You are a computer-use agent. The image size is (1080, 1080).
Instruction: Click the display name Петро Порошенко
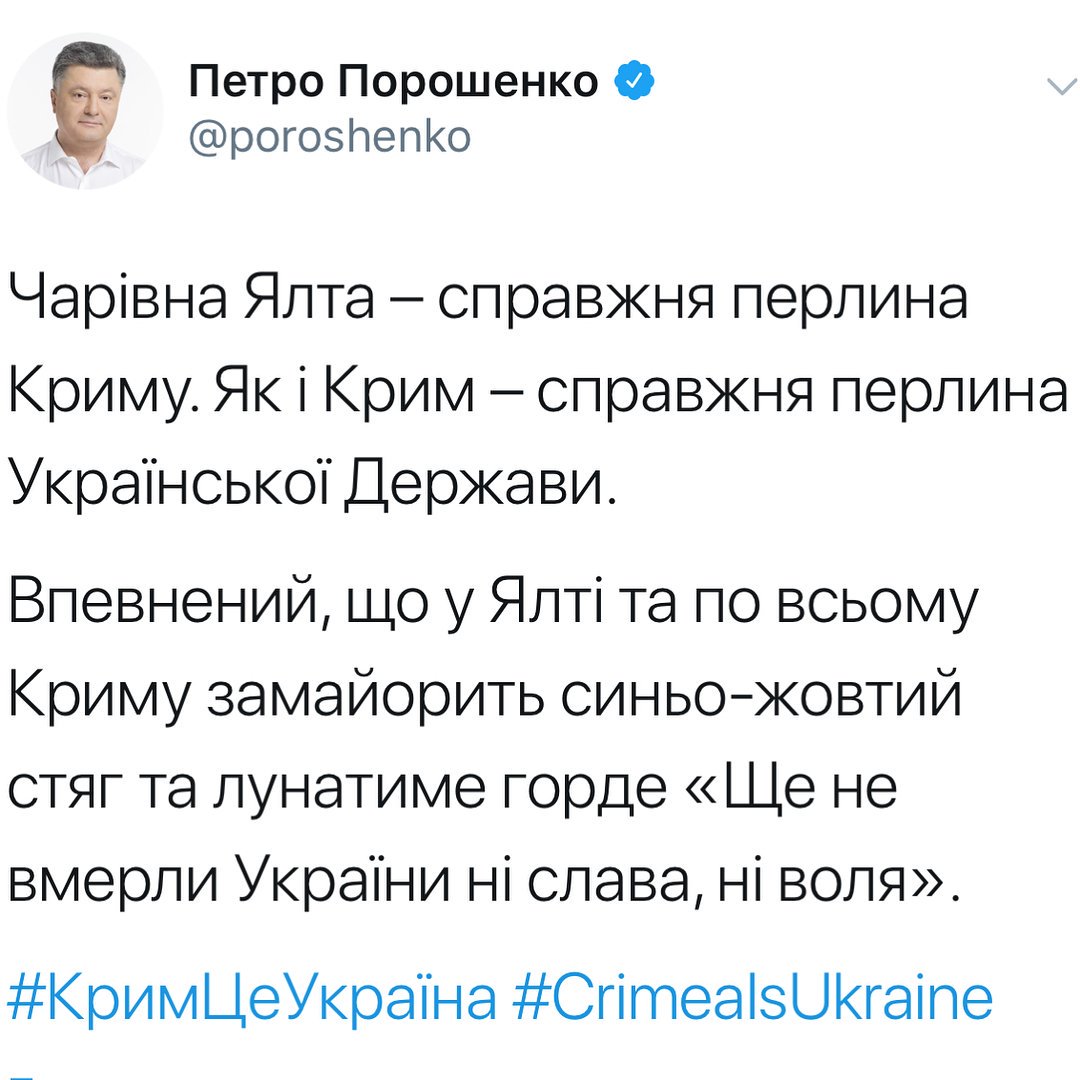coord(394,82)
